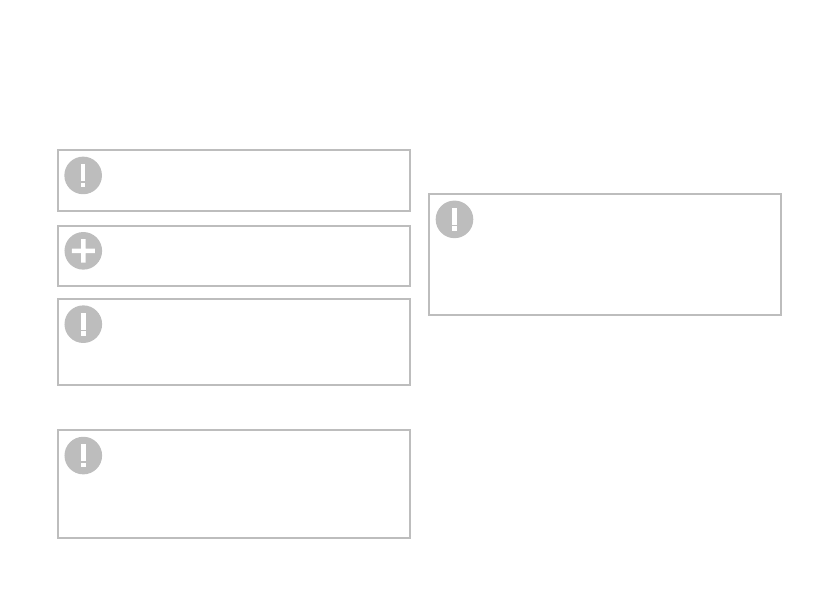Viewport: 839px width, 595px height.
Task: Click the body of the plus notice box
Action: pos(250,256)
